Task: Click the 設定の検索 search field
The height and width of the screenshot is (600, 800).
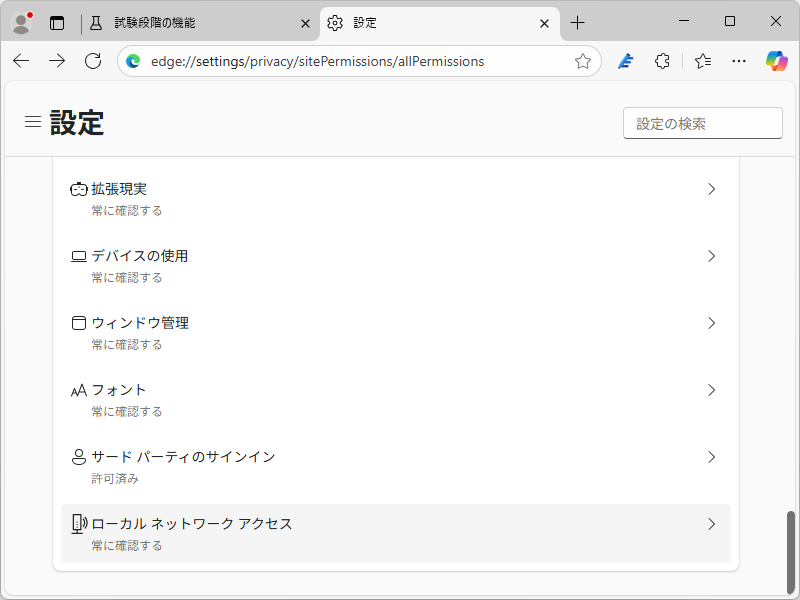Action: (702, 122)
